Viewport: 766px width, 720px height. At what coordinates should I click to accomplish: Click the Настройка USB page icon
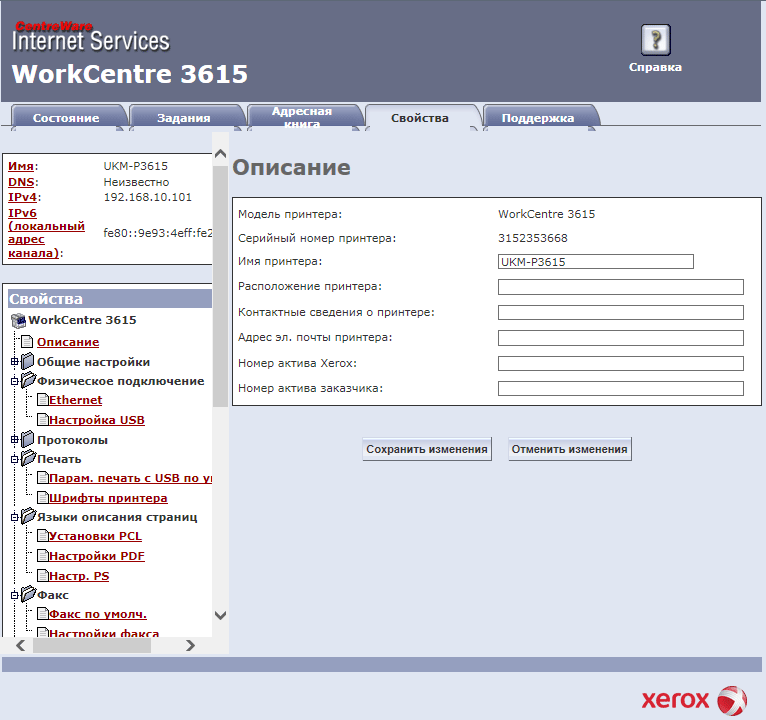(x=43, y=420)
